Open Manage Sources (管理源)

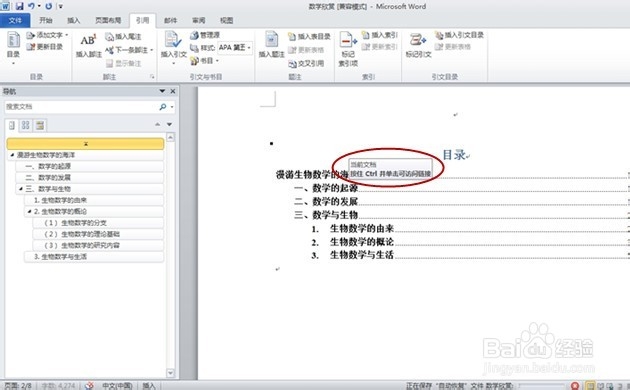pos(205,35)
